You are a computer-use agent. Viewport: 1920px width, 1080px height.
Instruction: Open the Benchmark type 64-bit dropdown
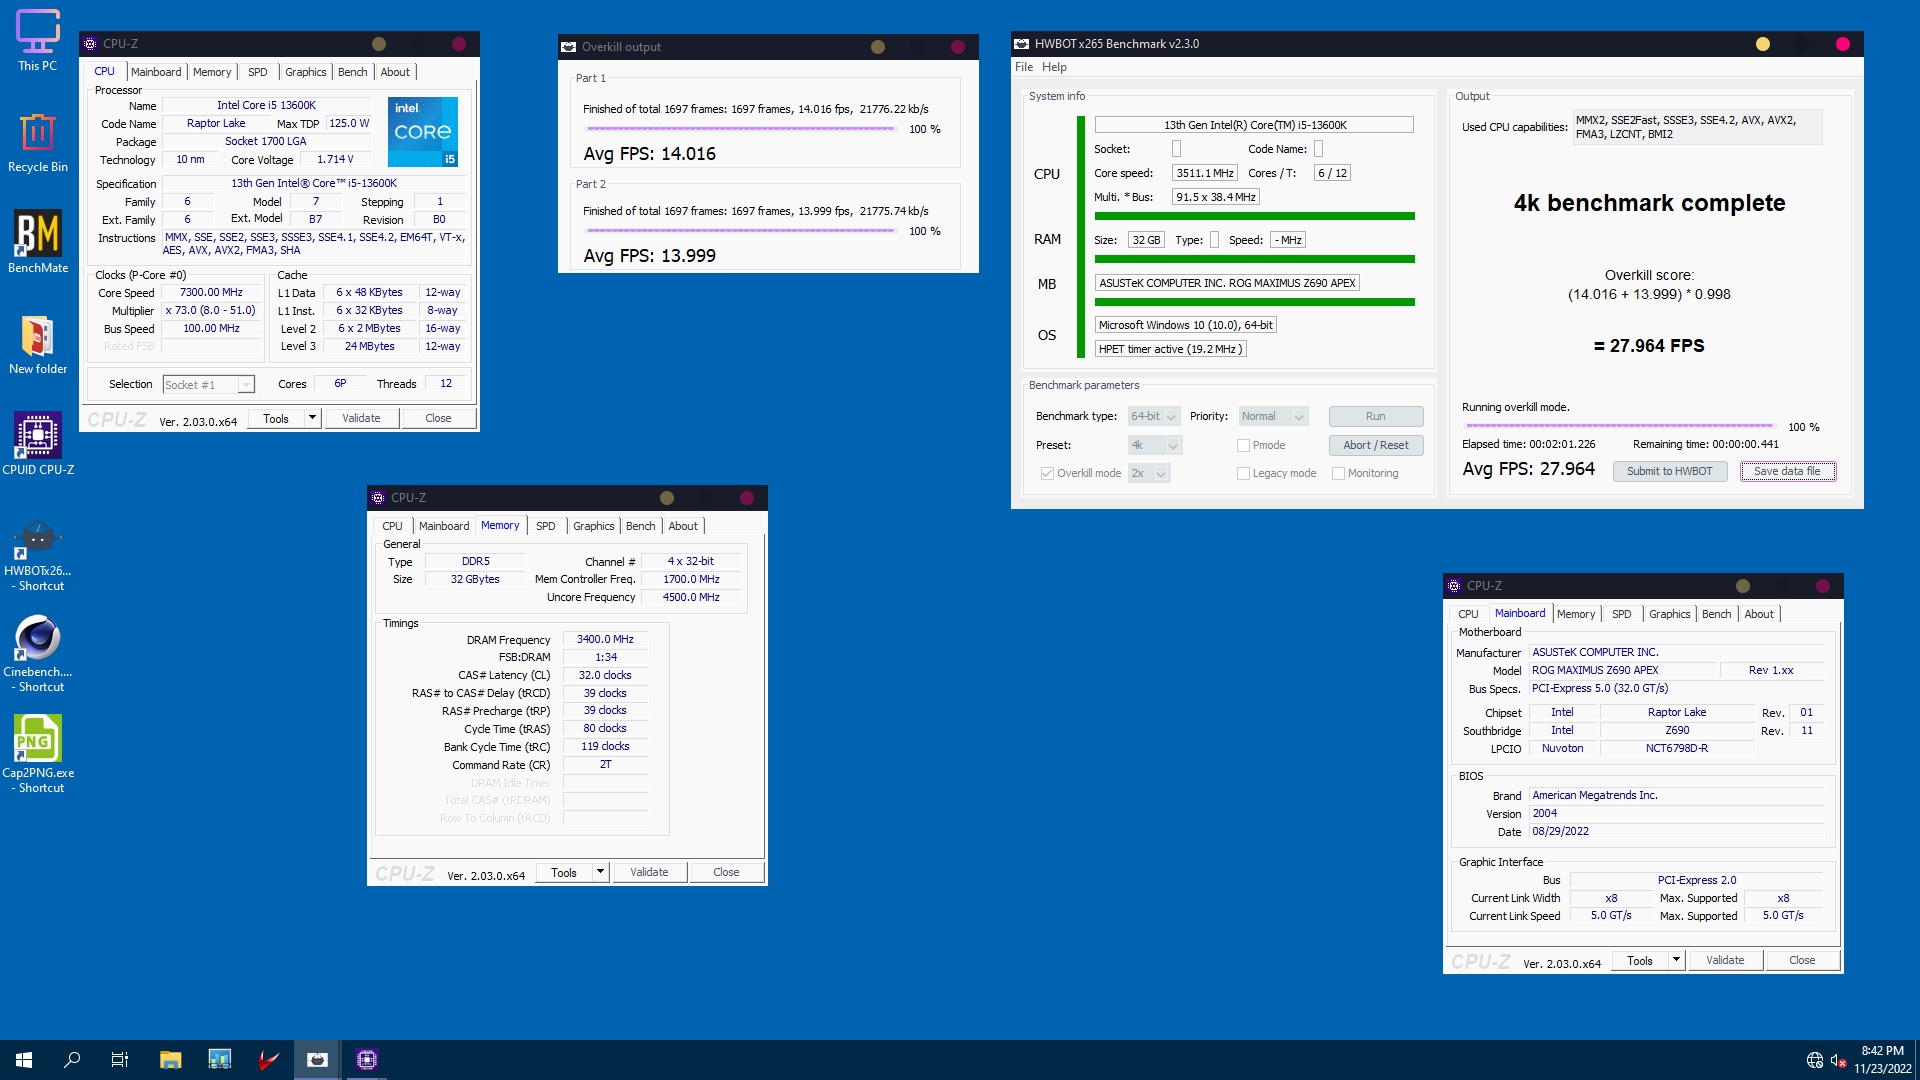[x=1154, y=416]
